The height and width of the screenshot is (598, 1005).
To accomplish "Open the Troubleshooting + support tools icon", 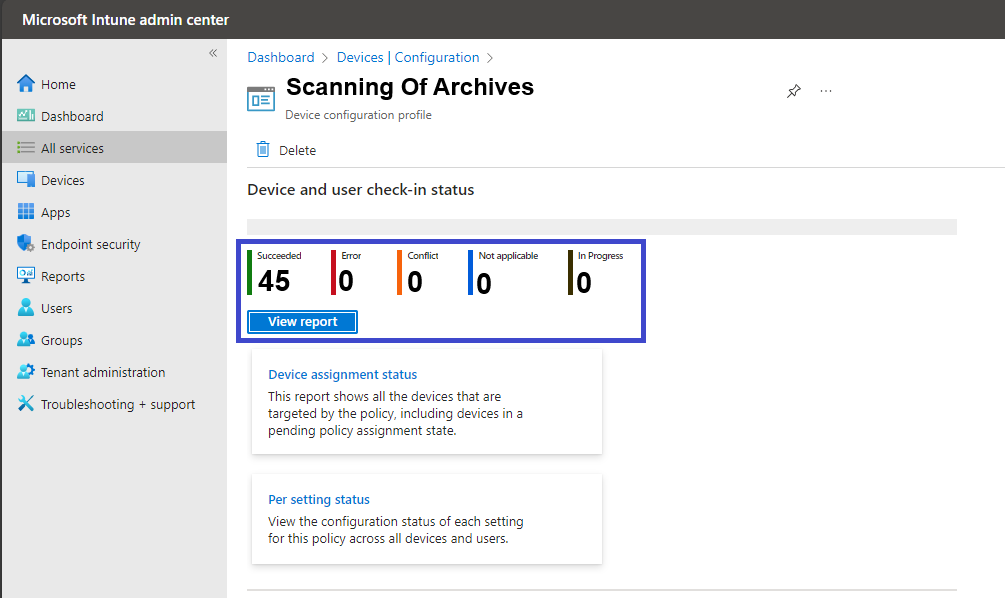I will point(26,404).
